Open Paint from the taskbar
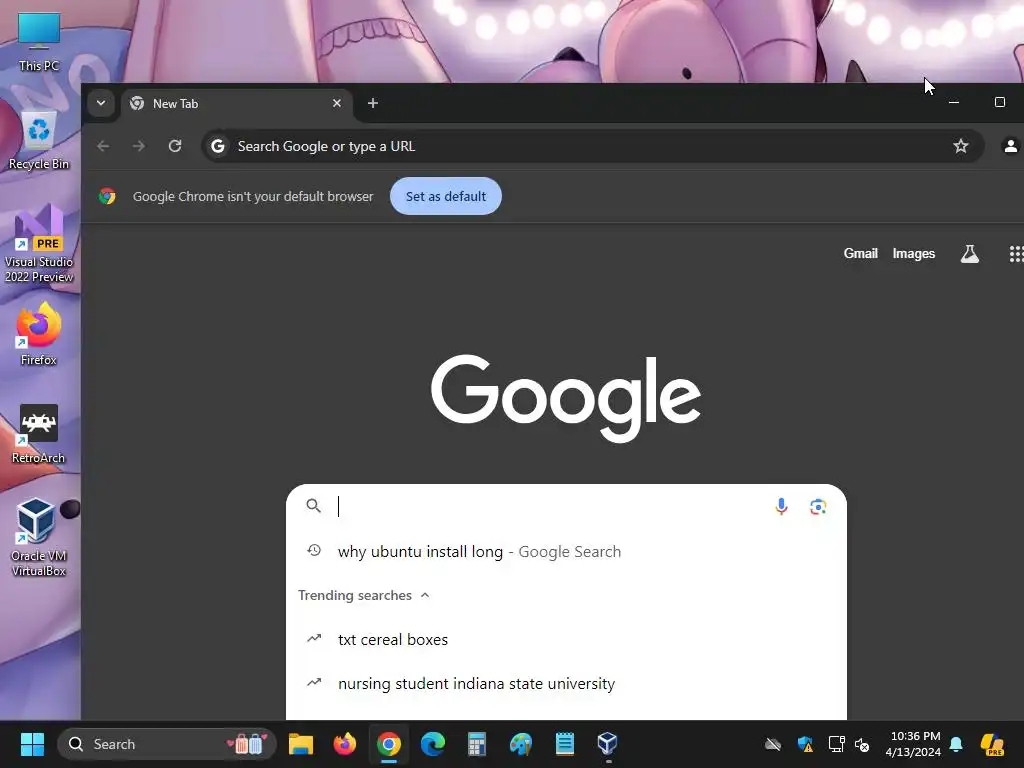Viewport: 1024px width, 768px height. point(520,744)
